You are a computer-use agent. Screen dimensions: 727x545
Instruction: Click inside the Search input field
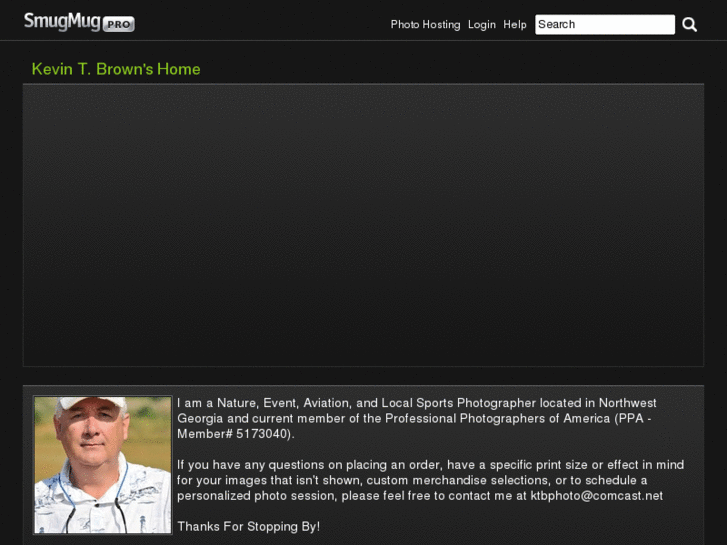click(x=605, y=25)
